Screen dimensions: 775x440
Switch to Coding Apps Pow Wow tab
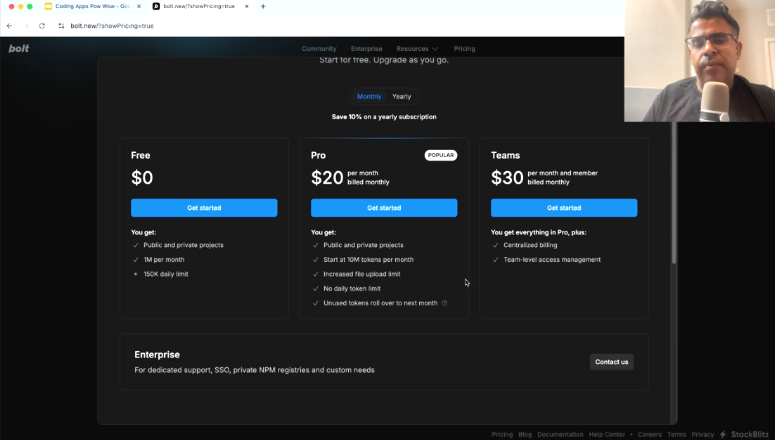91,6
